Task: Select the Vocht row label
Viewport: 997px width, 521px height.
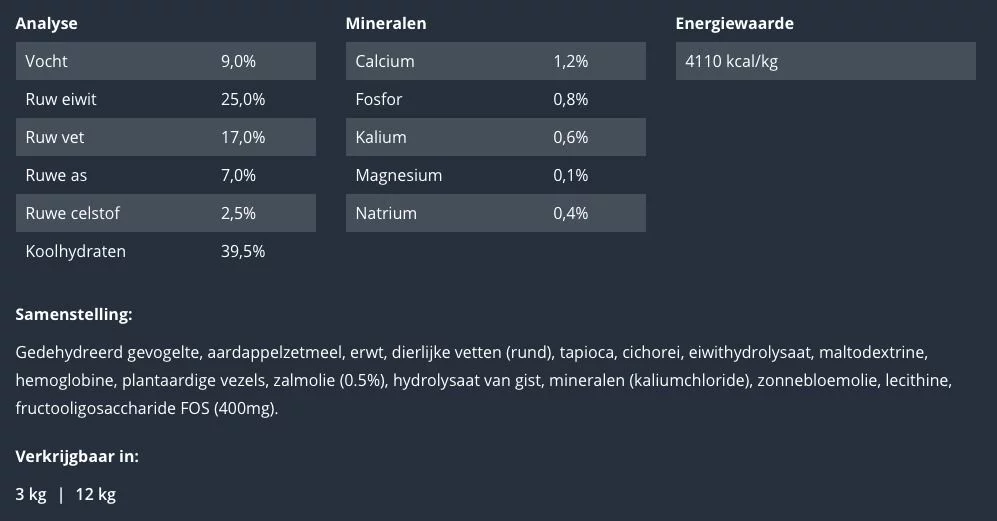Action: pos(46,61)
